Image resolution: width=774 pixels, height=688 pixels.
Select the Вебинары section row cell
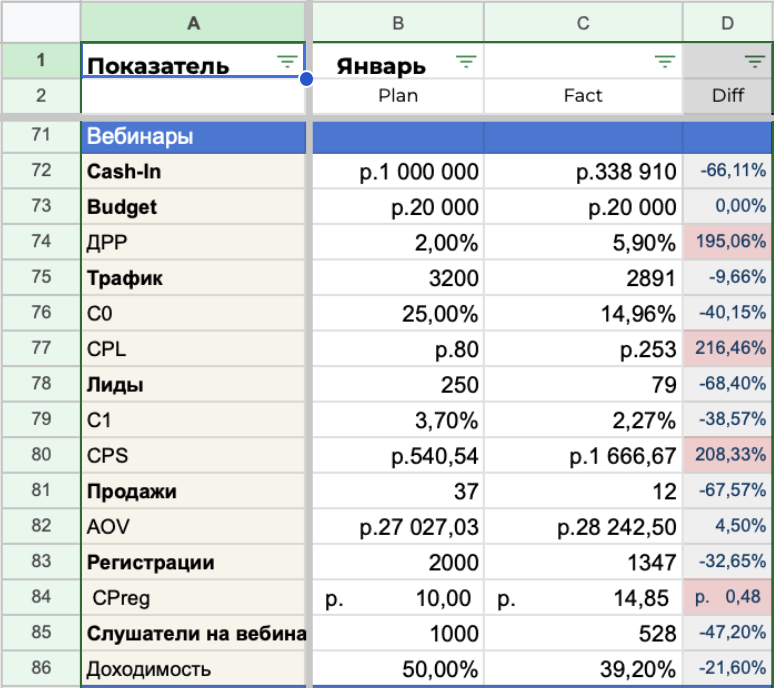193,137
